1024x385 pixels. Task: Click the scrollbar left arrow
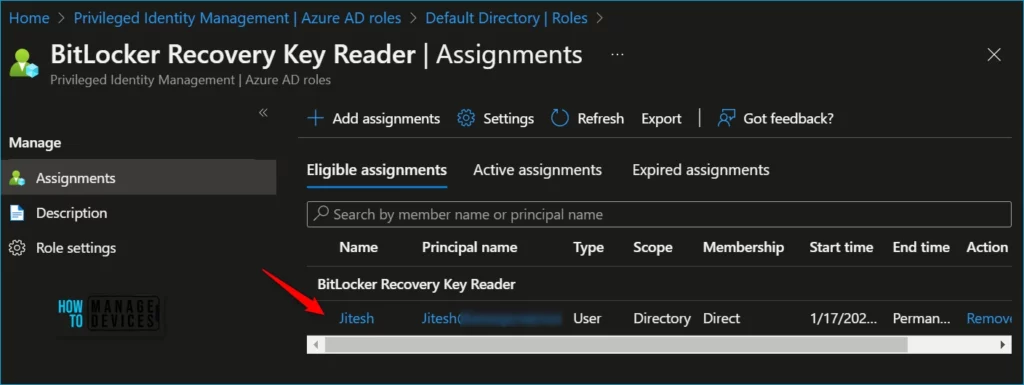(315, 345)
